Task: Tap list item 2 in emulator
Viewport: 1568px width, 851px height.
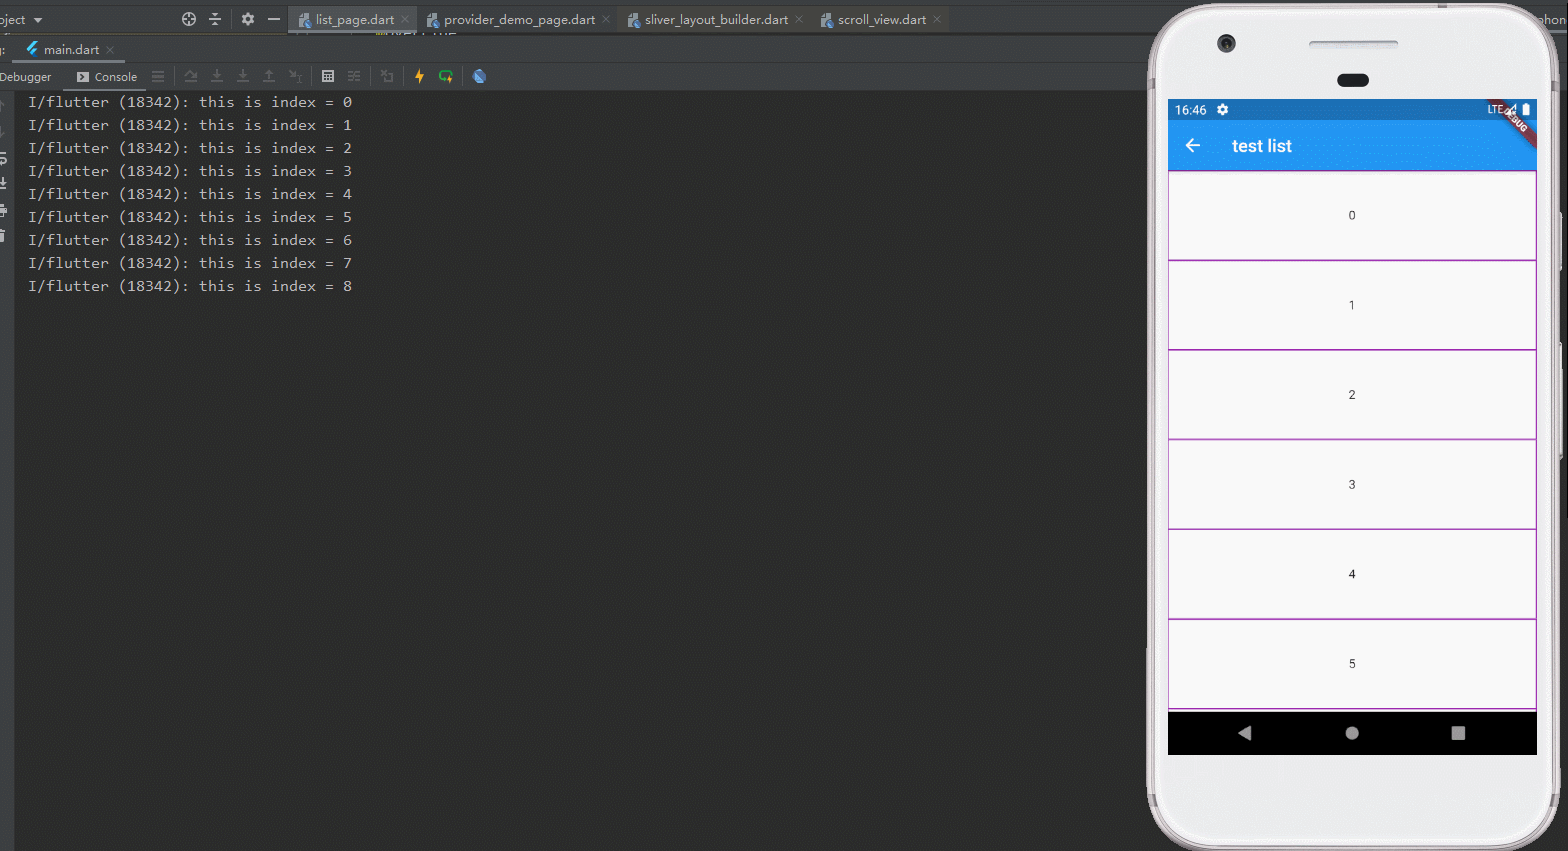Action: pos(1352,395)
